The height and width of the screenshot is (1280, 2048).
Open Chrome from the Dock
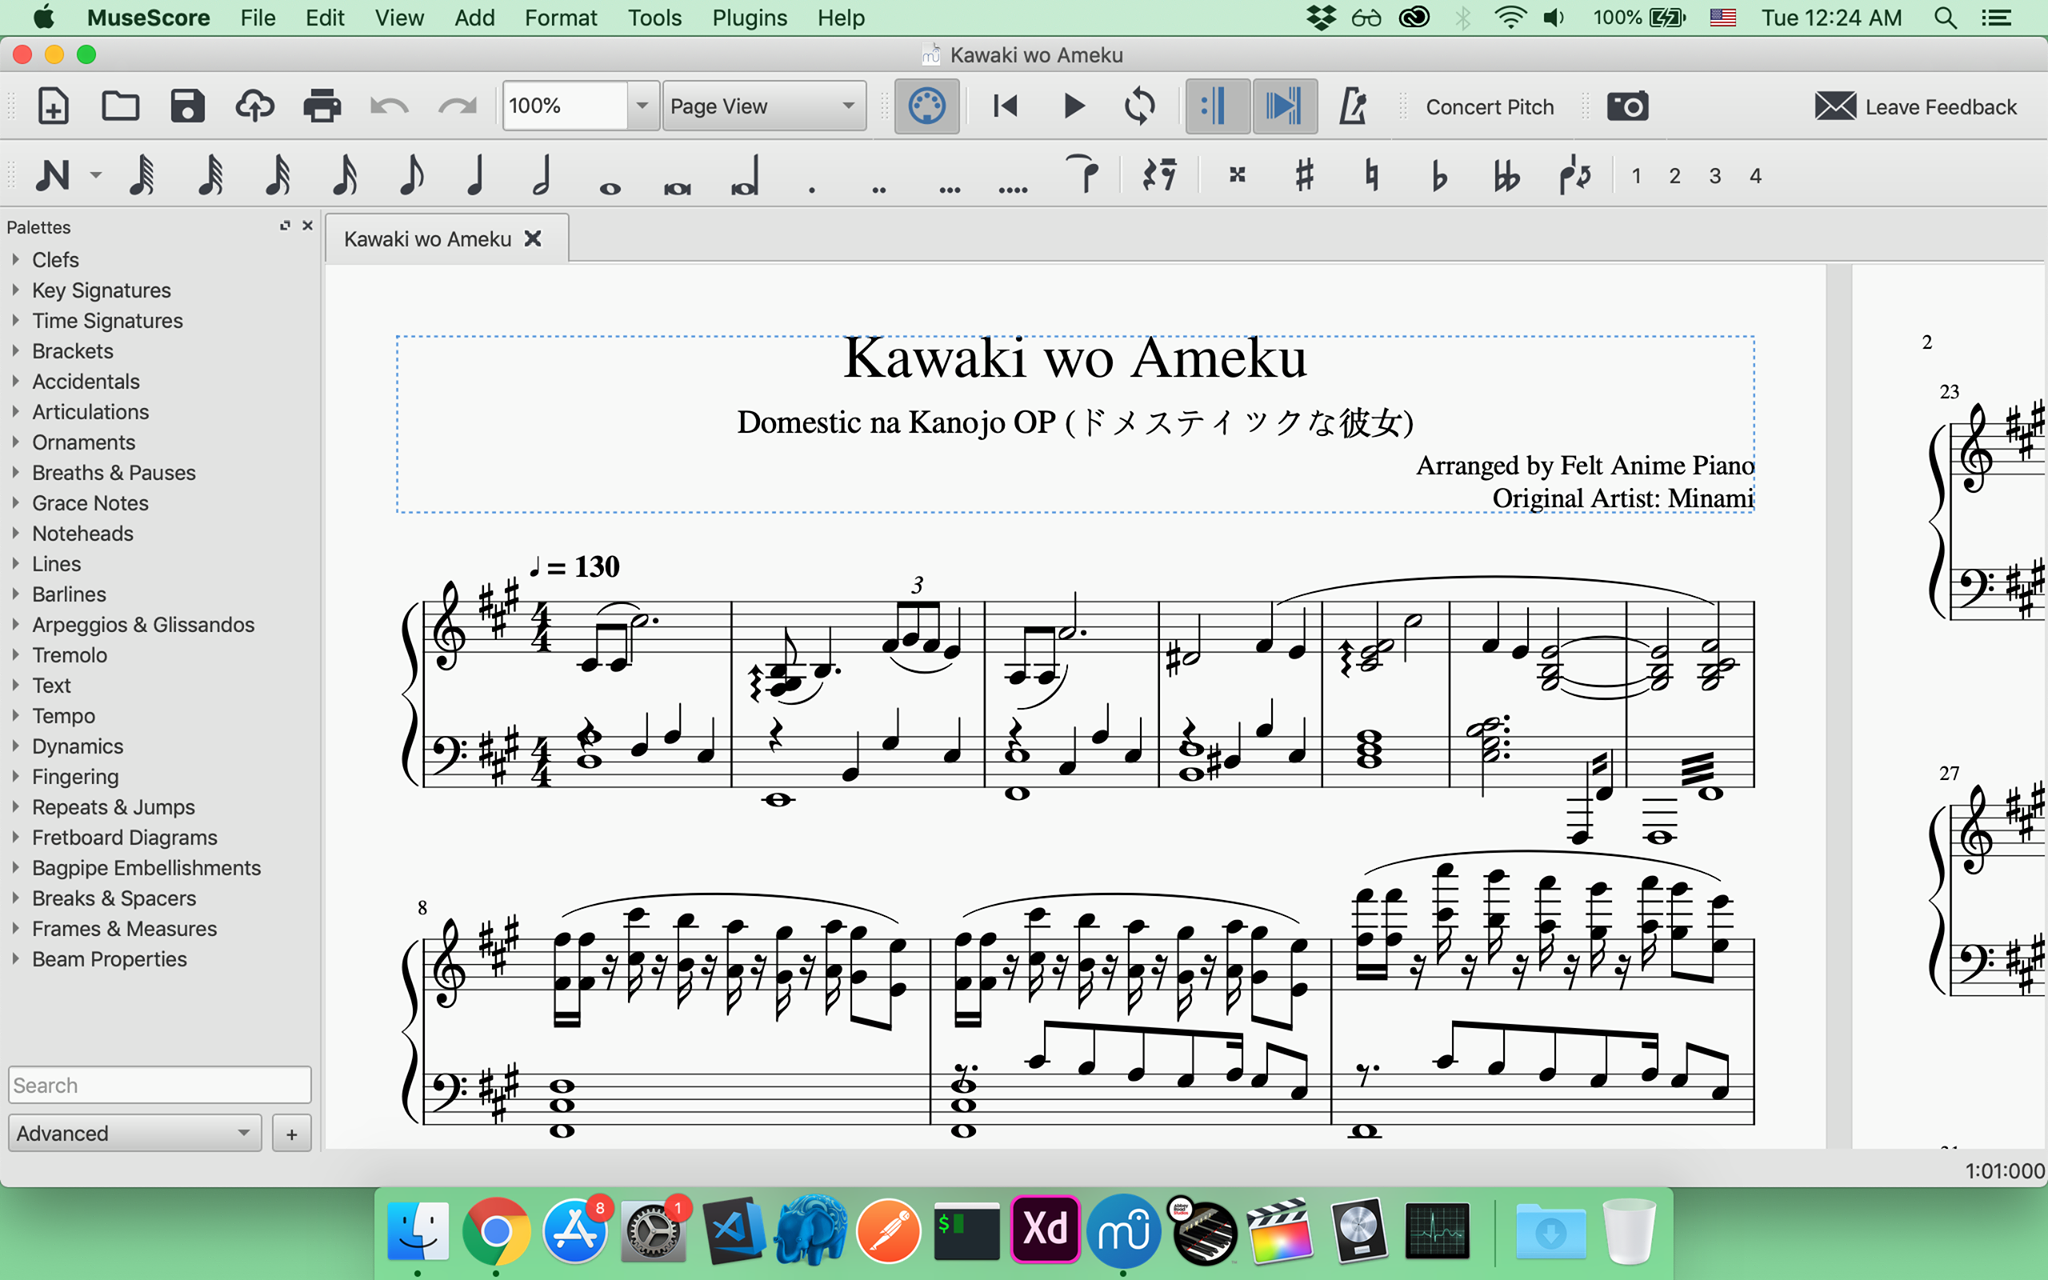coord(496,1230)
